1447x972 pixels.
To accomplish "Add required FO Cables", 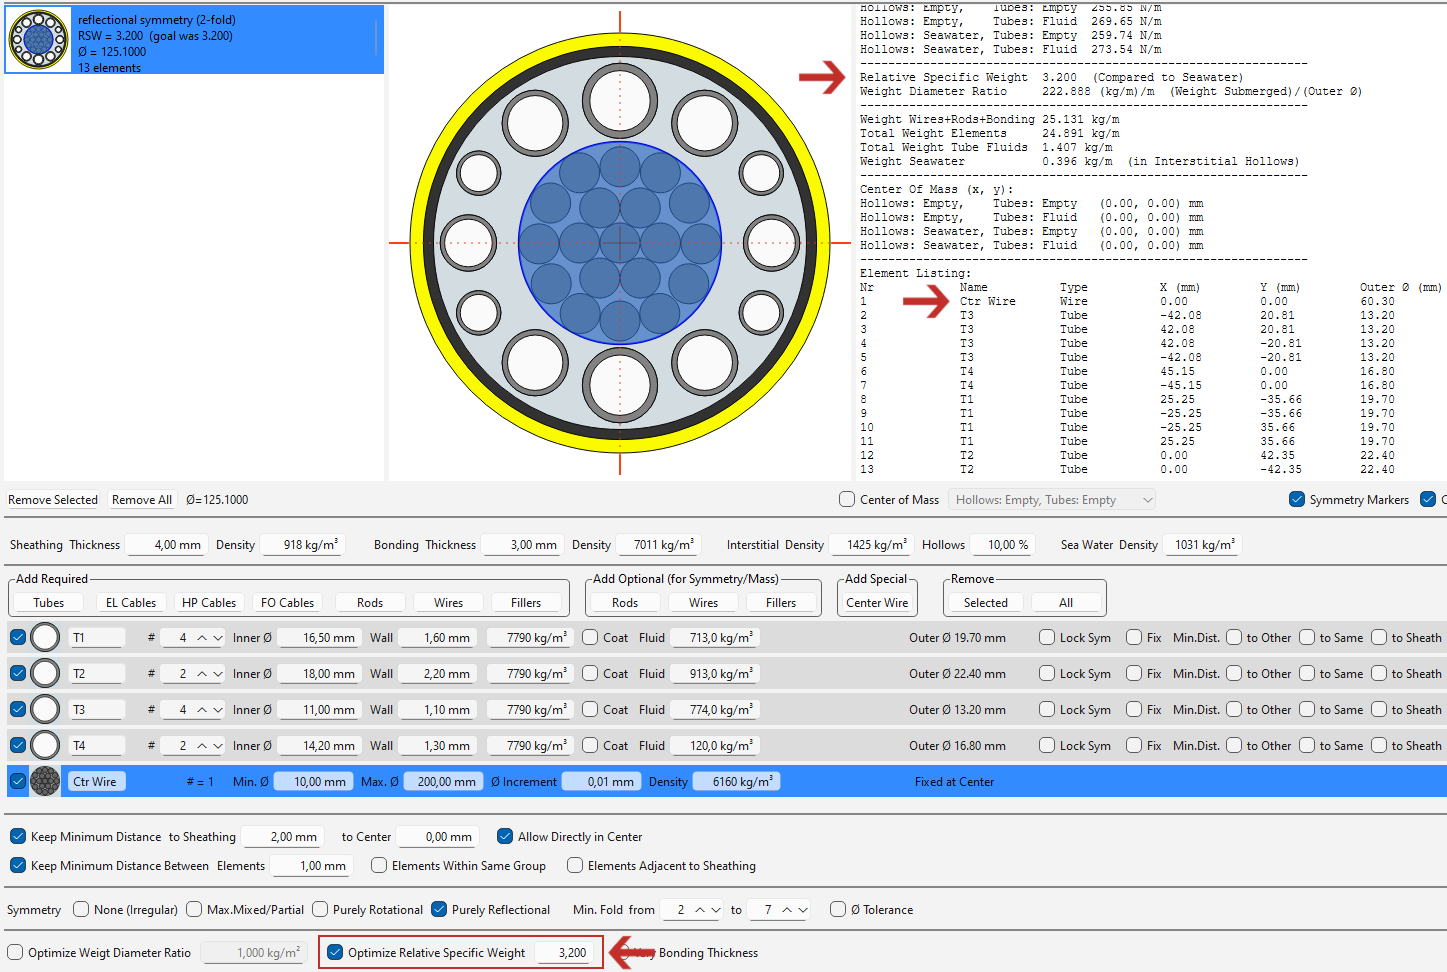I will tap(287, 602).
